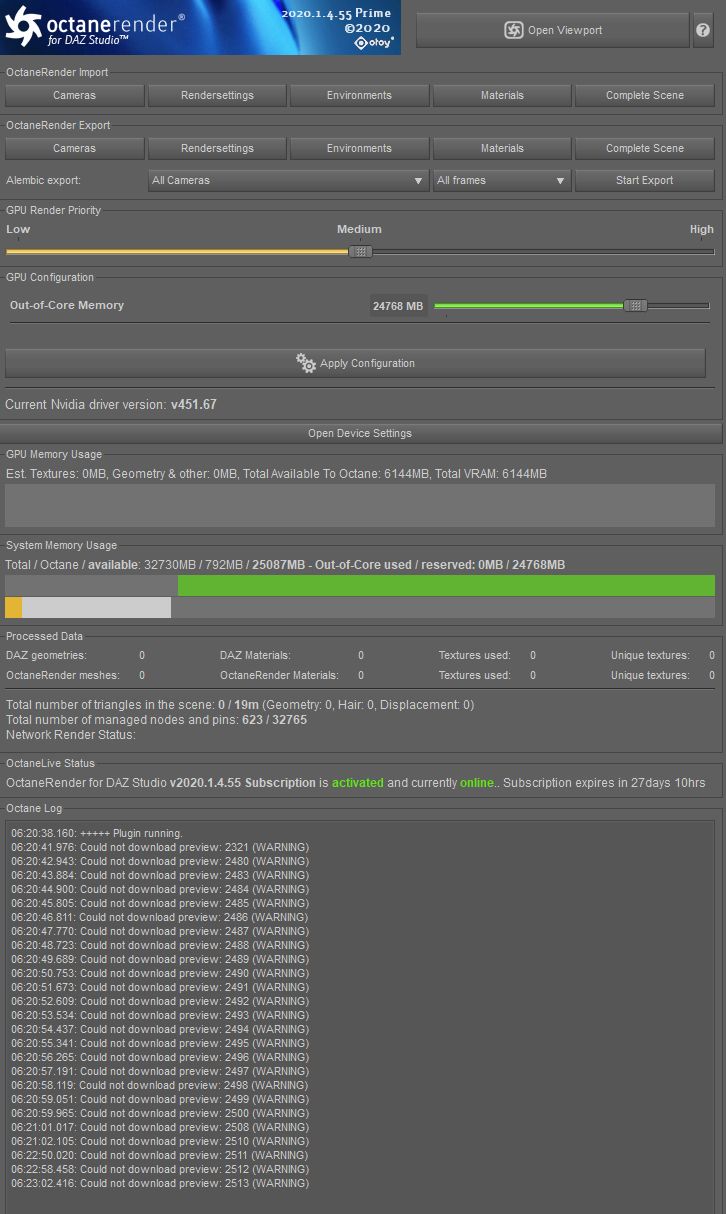Click the 'Network Render Status:' label
Image resolution: width=726 pixels, height=1214 pixels.
point(71,735)
